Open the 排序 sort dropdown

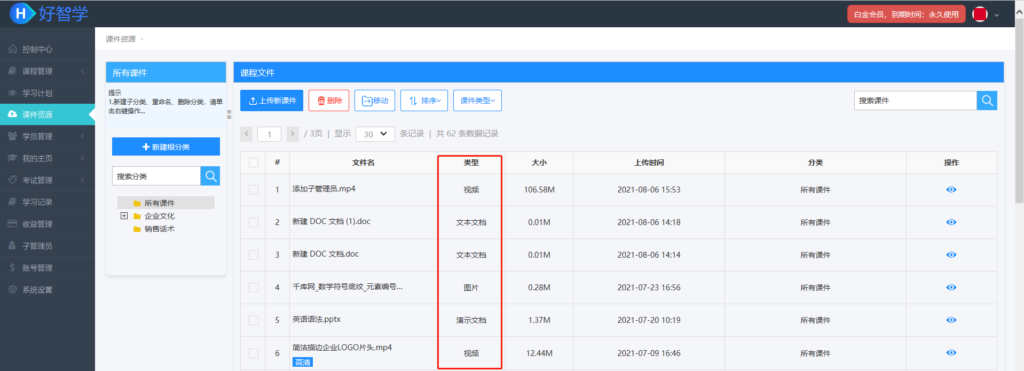pos(424,101)
